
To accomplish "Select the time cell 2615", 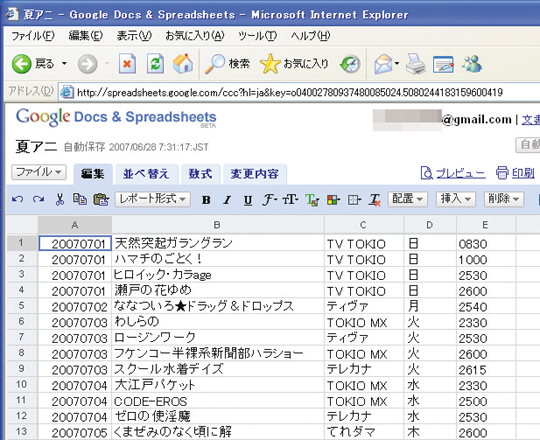I will click(x=486, y=369).
